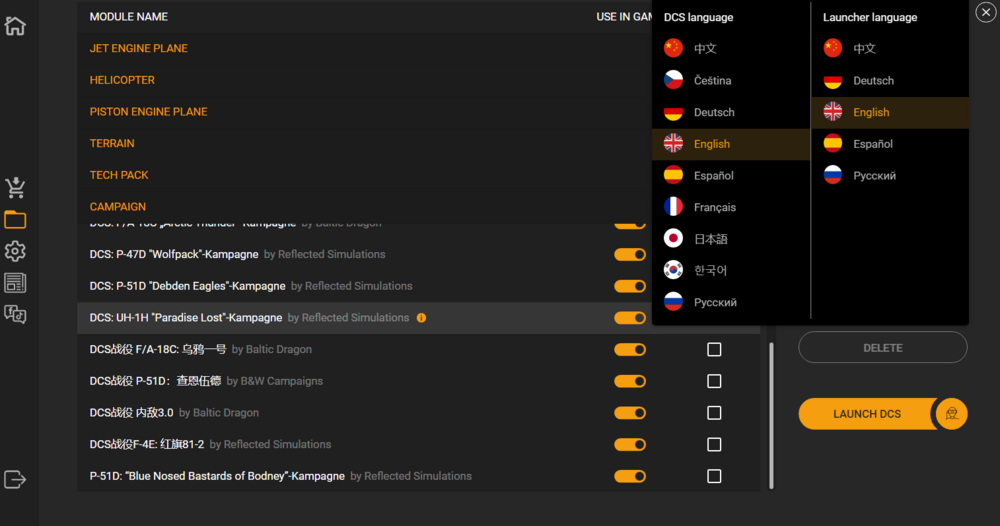This screenshot has height=526, width=1000.
Task: Tick checkbox for DCS战役 P-51D campaign
Action: (x=714, y=381)
